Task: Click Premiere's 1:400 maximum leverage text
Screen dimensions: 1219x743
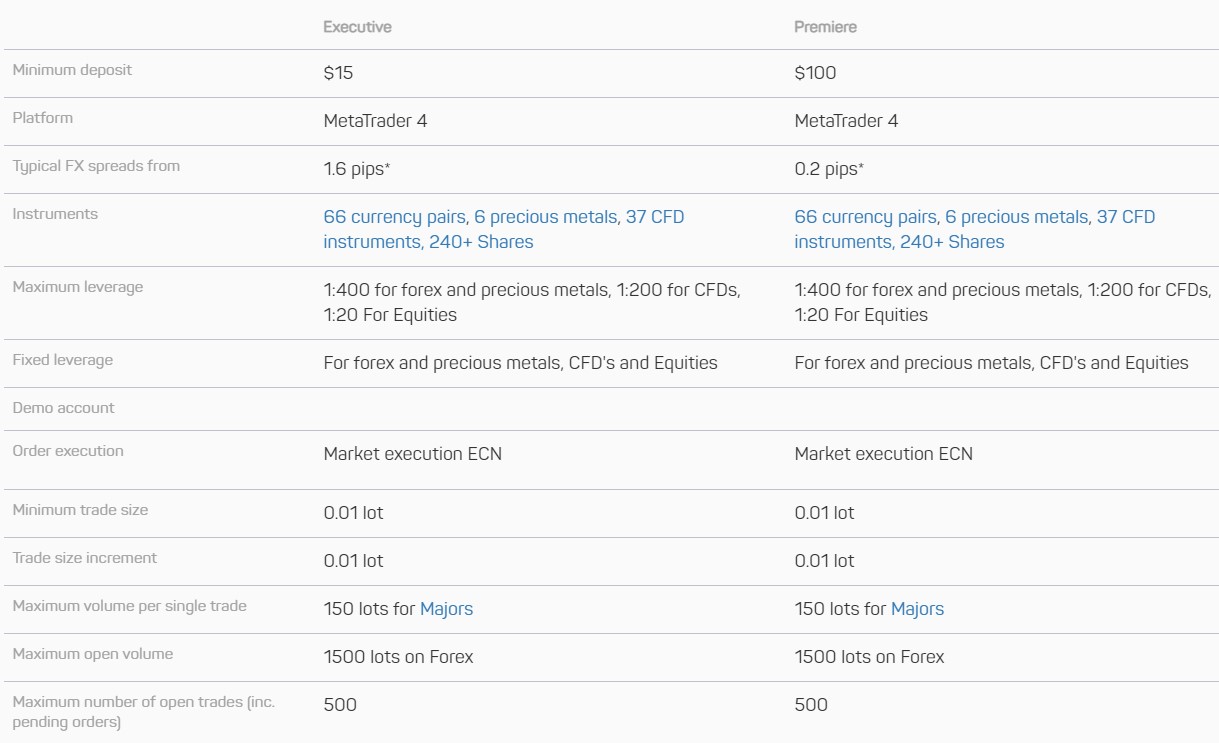Action: (x=1003, y=302)
